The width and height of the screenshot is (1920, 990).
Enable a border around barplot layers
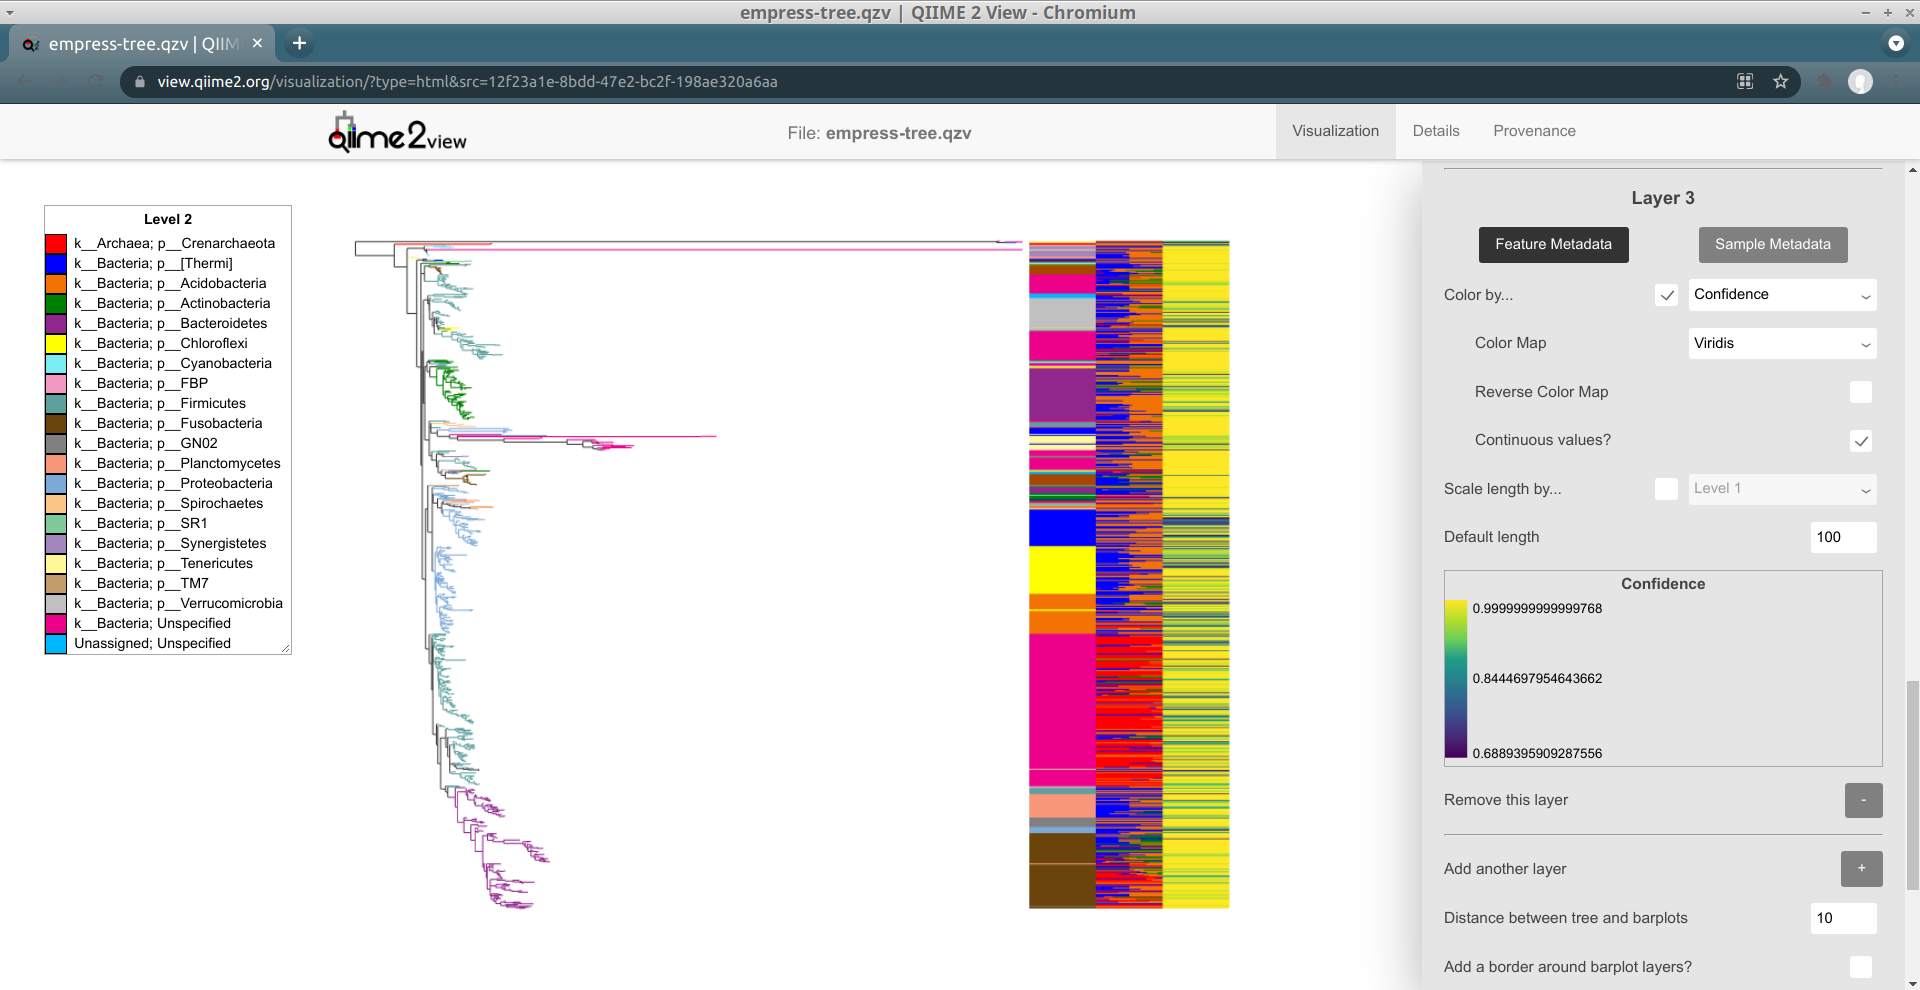tap(1860, 967)
